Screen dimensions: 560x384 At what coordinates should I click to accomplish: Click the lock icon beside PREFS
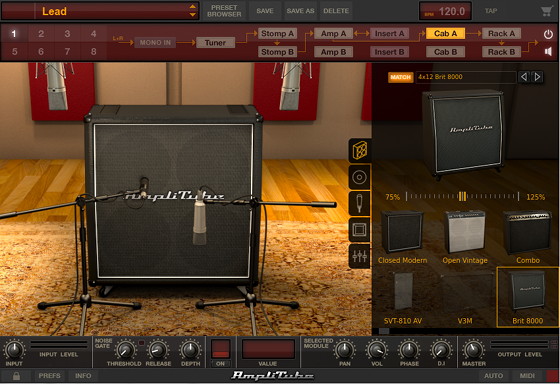[x=16, y=376]
